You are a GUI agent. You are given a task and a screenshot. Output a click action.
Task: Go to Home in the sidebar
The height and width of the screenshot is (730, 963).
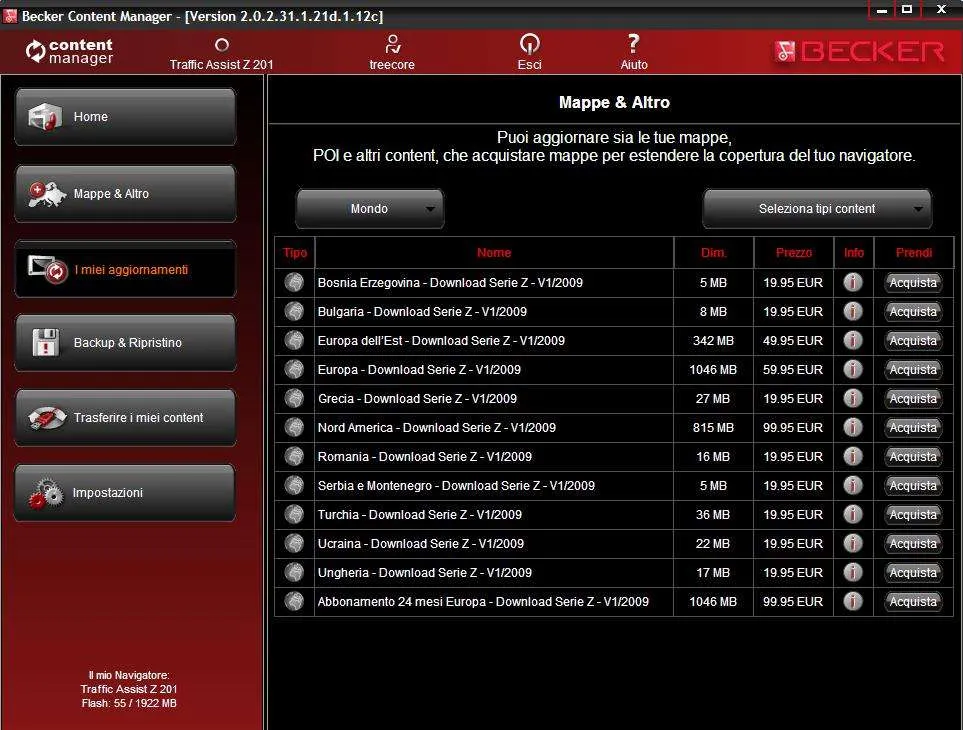click(x=125, y=117)
